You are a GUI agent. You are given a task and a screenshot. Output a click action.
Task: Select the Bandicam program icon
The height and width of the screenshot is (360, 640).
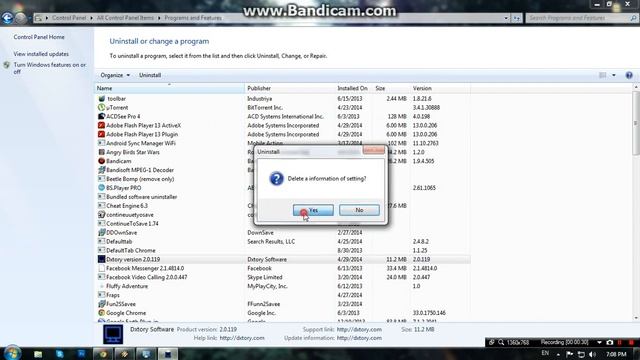[x=101, y=161]
